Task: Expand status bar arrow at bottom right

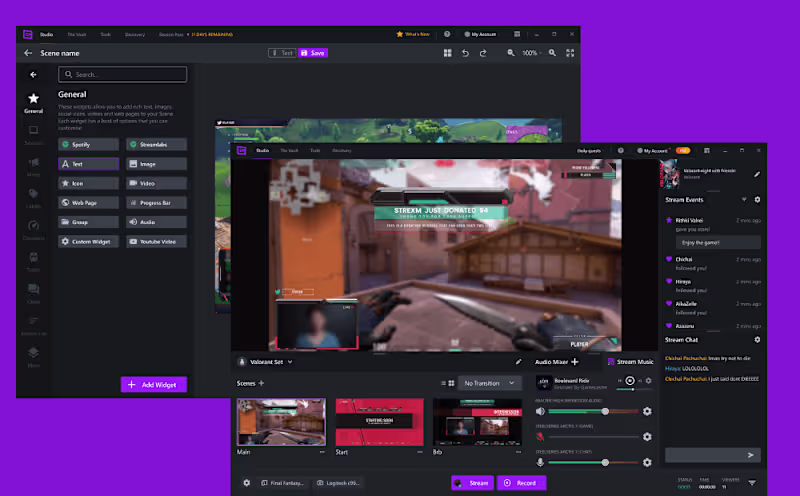Action: coord(752,483)
